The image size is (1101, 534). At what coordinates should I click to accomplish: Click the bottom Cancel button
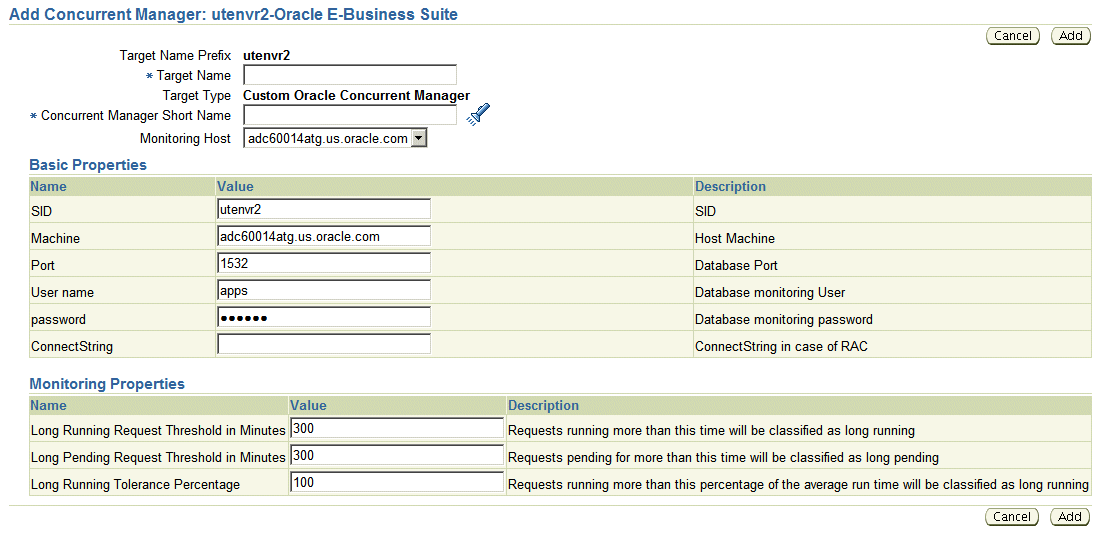1012,516
